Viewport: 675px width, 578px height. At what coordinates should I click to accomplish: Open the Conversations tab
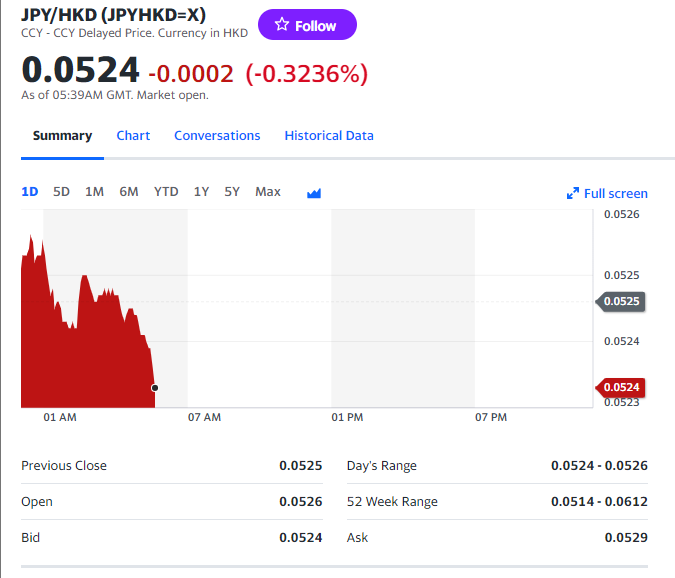[217, 136]
